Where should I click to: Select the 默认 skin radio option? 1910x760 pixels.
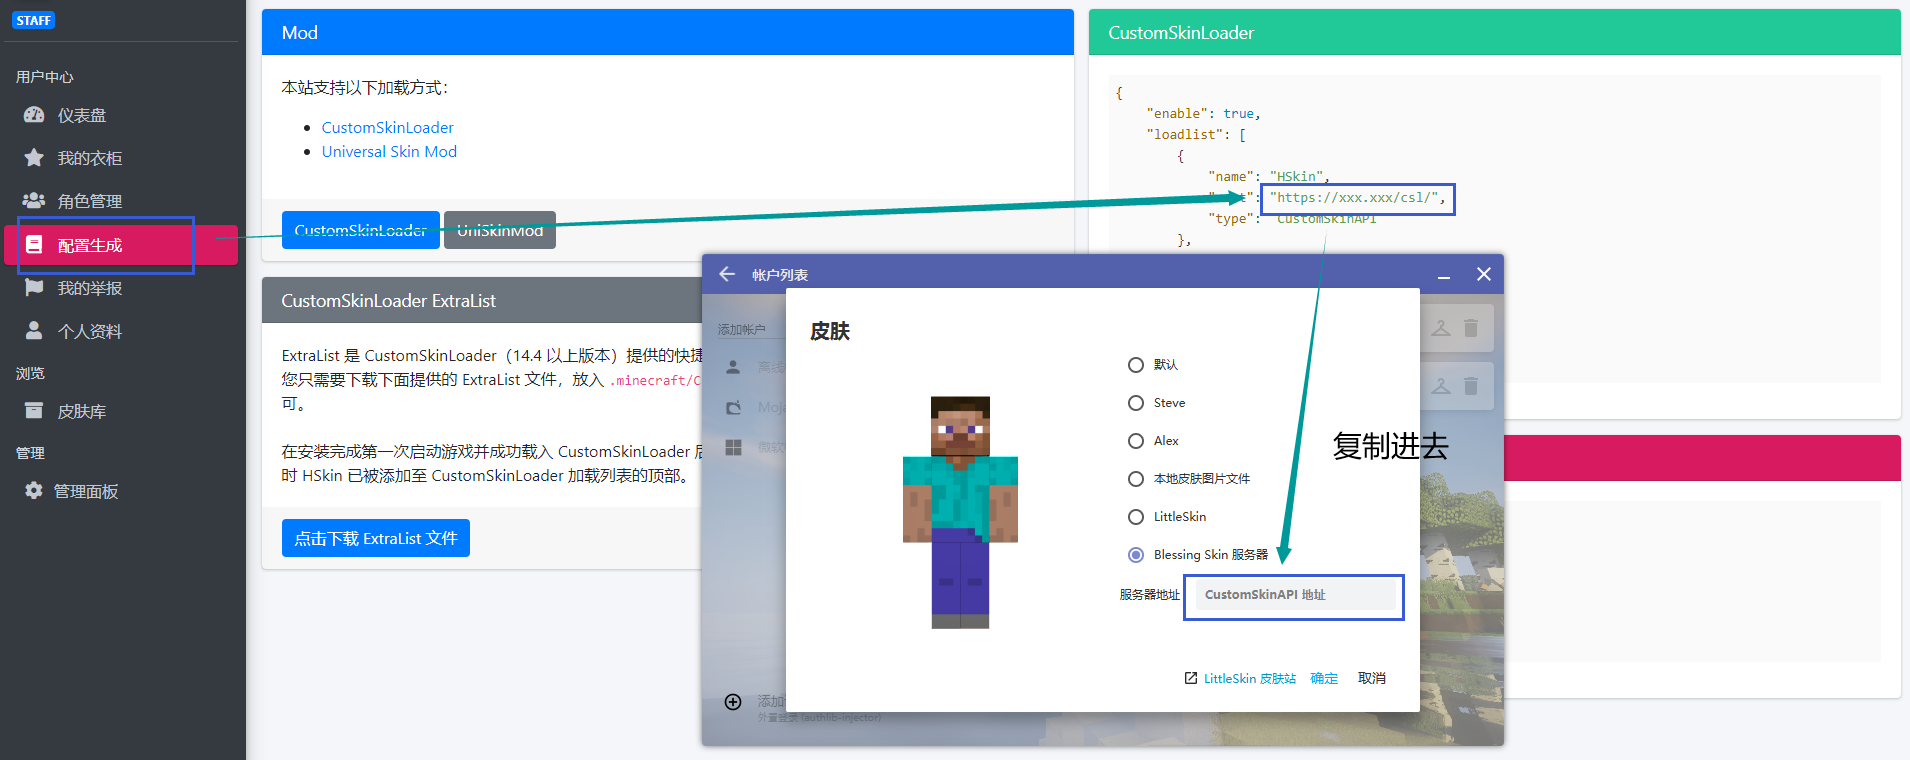1136,365
